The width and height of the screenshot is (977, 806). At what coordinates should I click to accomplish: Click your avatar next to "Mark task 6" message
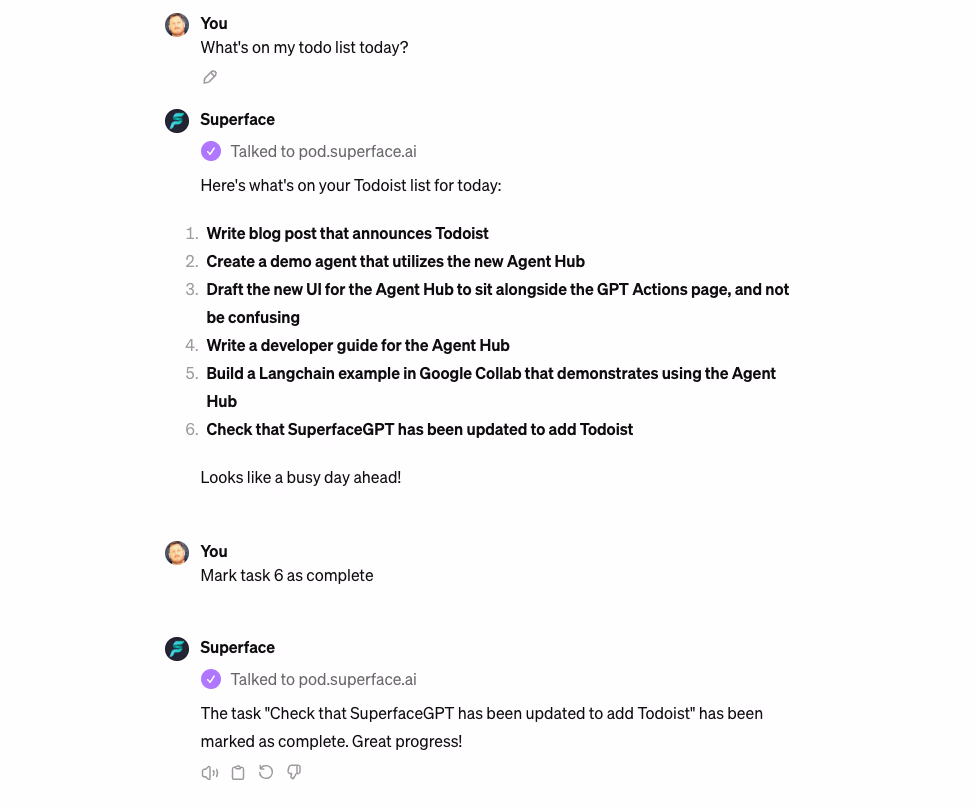pos(176,552)
